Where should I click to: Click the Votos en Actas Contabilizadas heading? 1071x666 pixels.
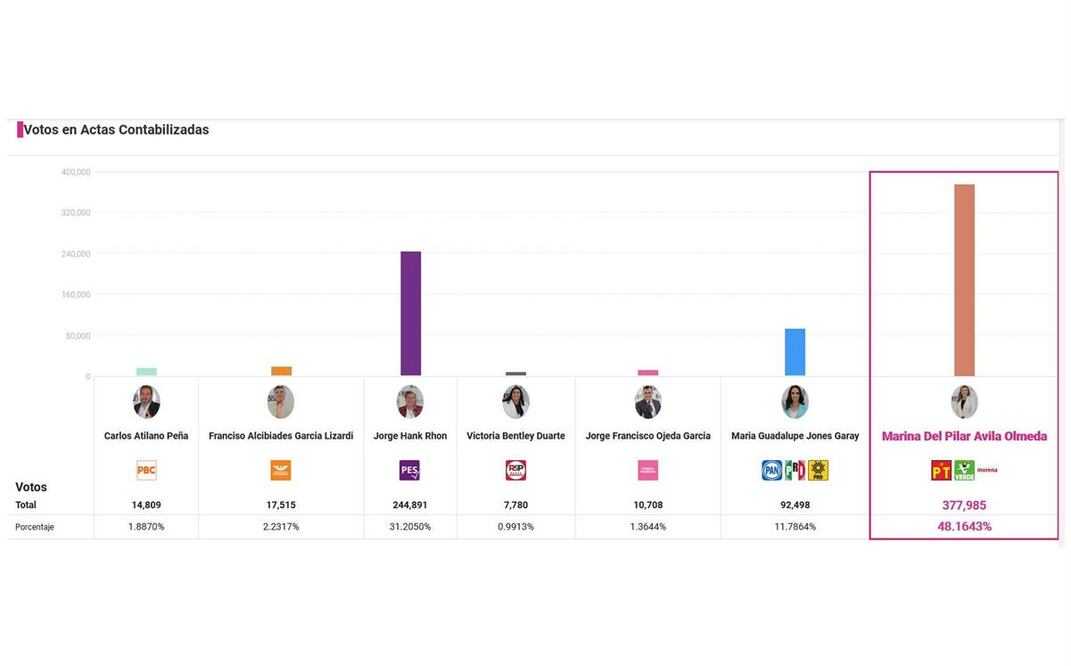coord(116,130)
